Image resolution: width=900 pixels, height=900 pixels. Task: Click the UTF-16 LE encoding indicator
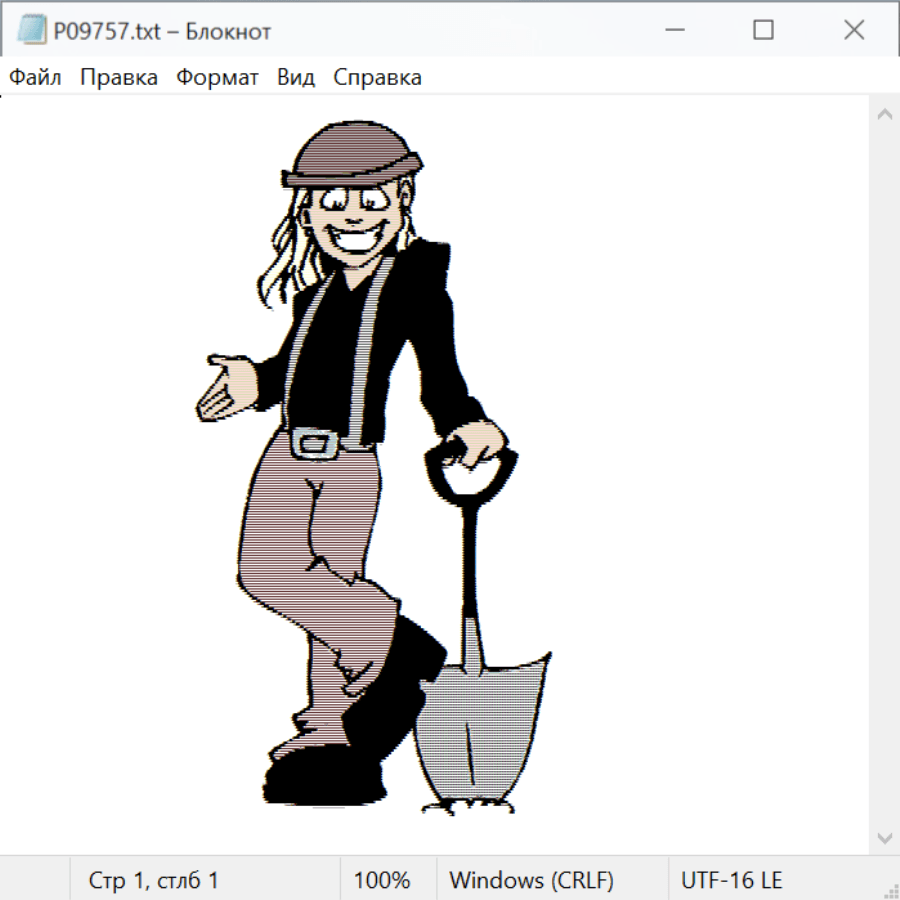point(731,880)
